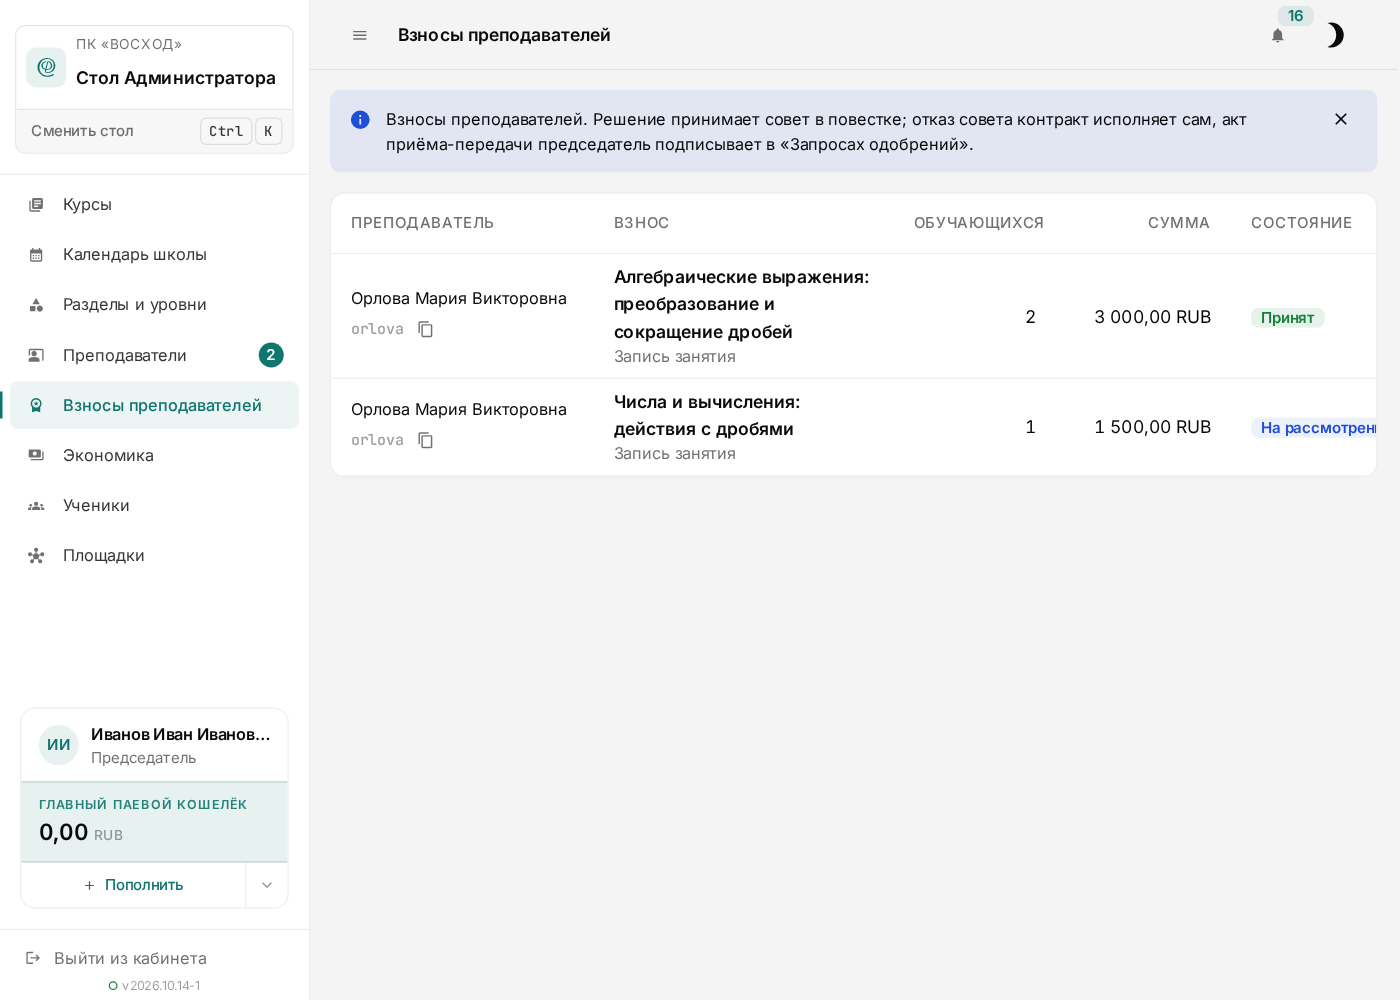This screenshot has height=1000, width=1400.
Task: Toggle dark mode moon icon
Action: click(1334, 35)
